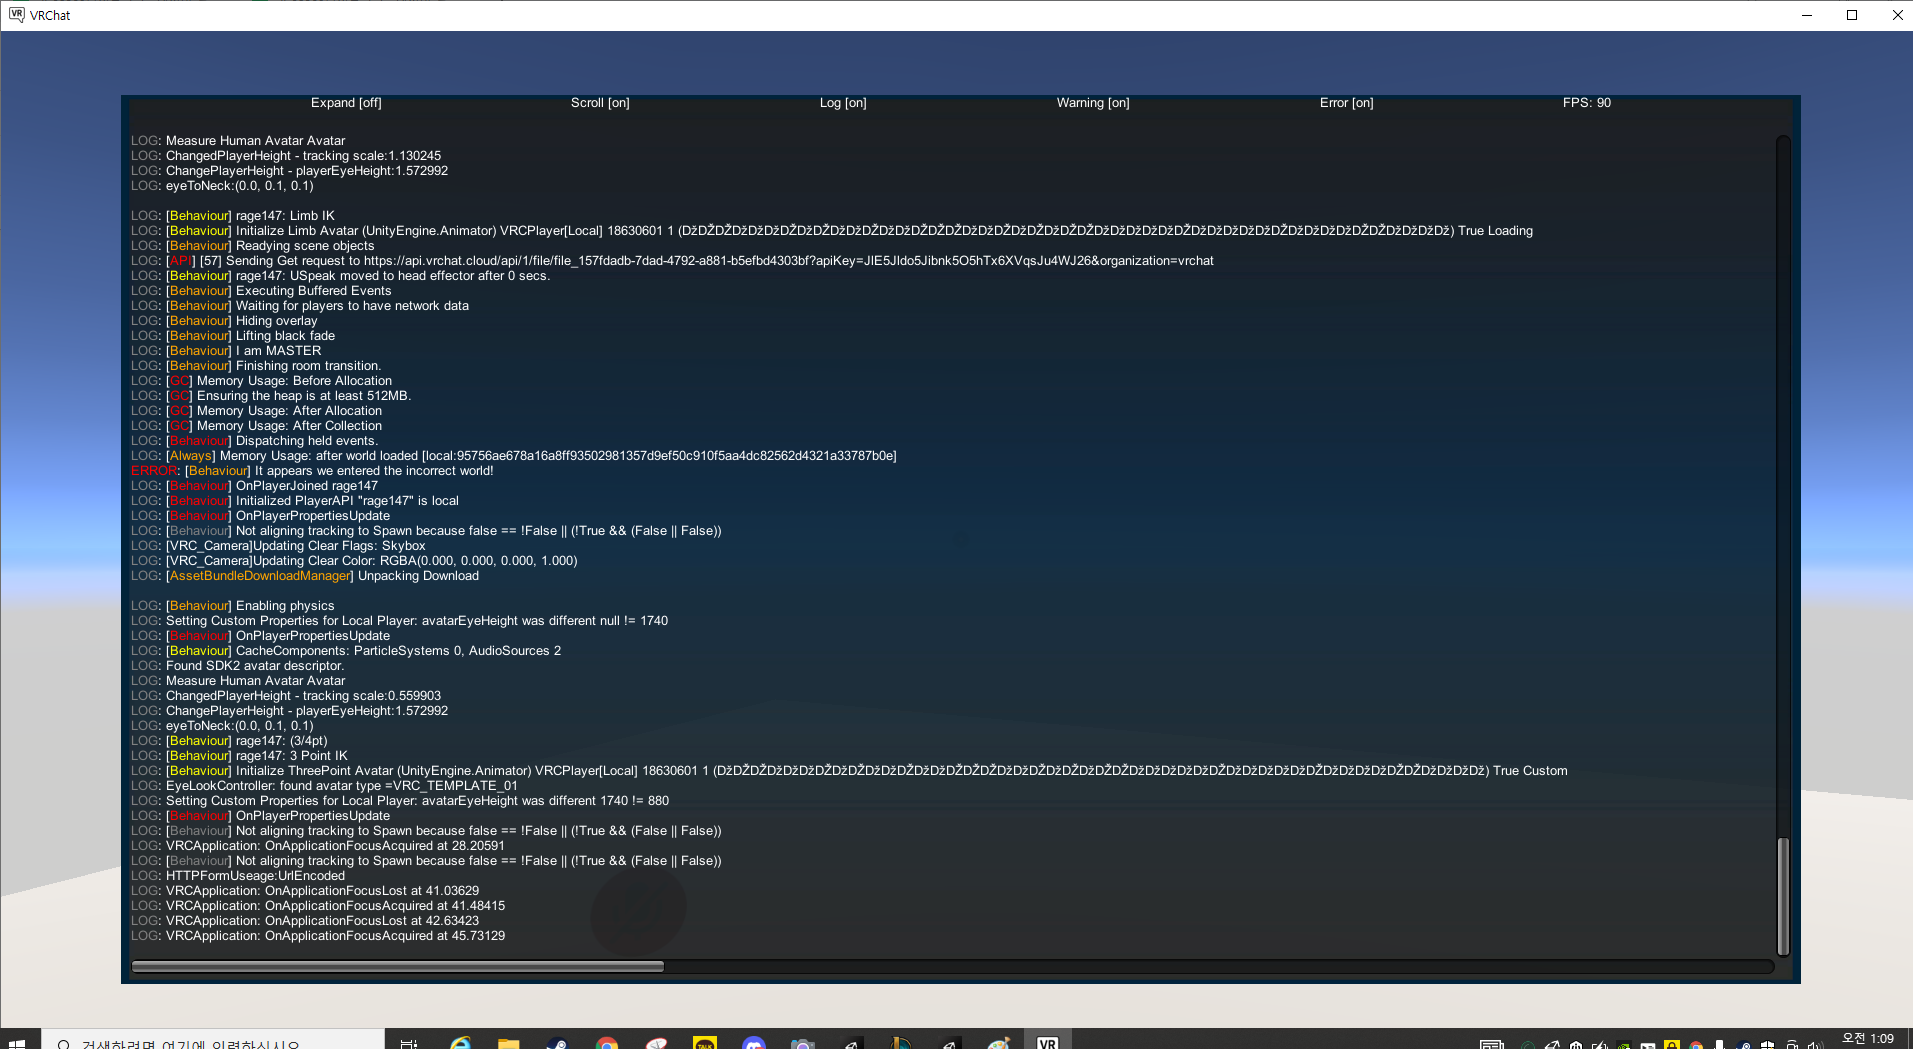Minimize the VRChat window

tap(1806, 15)
